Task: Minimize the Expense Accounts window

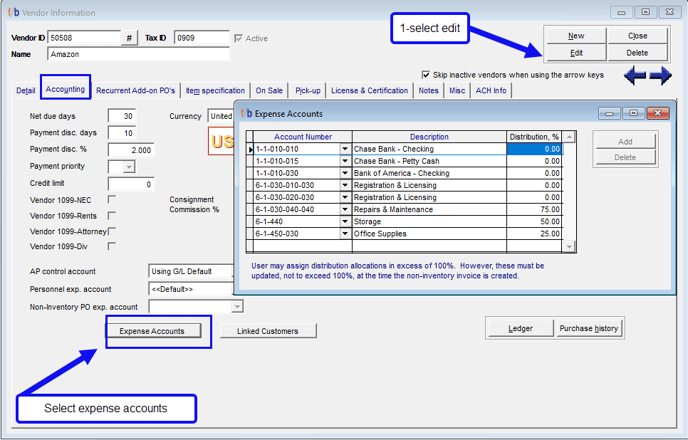Action: coord(609,114)
